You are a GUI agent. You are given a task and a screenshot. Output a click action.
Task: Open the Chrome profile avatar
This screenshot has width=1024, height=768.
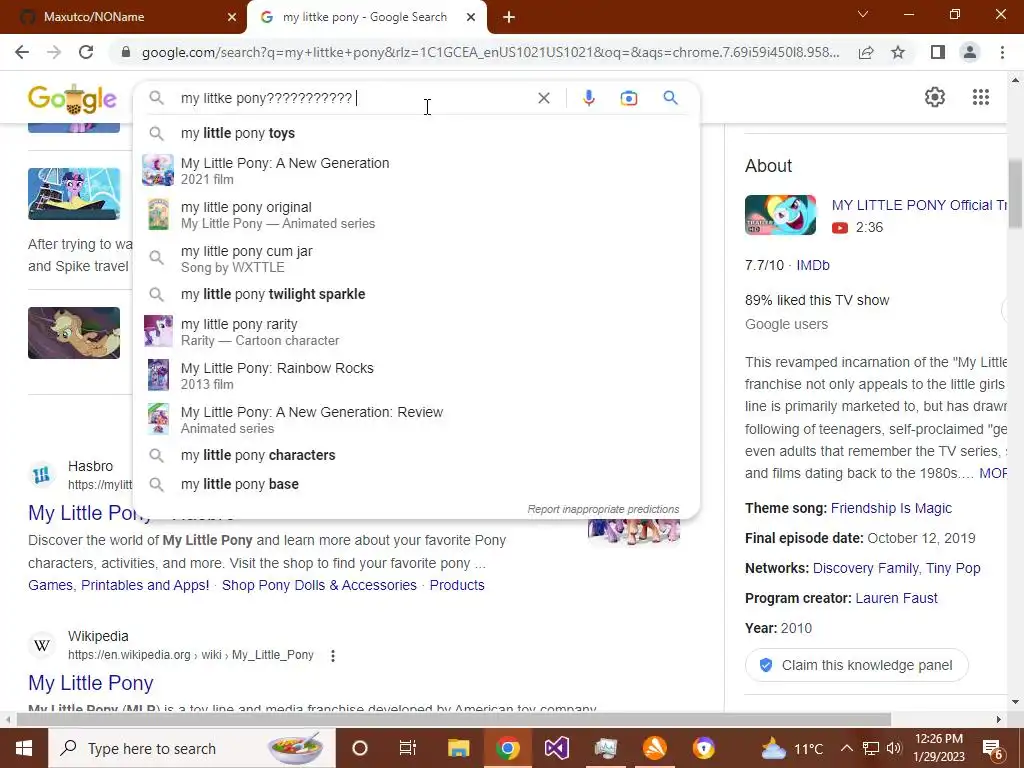tap(970, 52)
